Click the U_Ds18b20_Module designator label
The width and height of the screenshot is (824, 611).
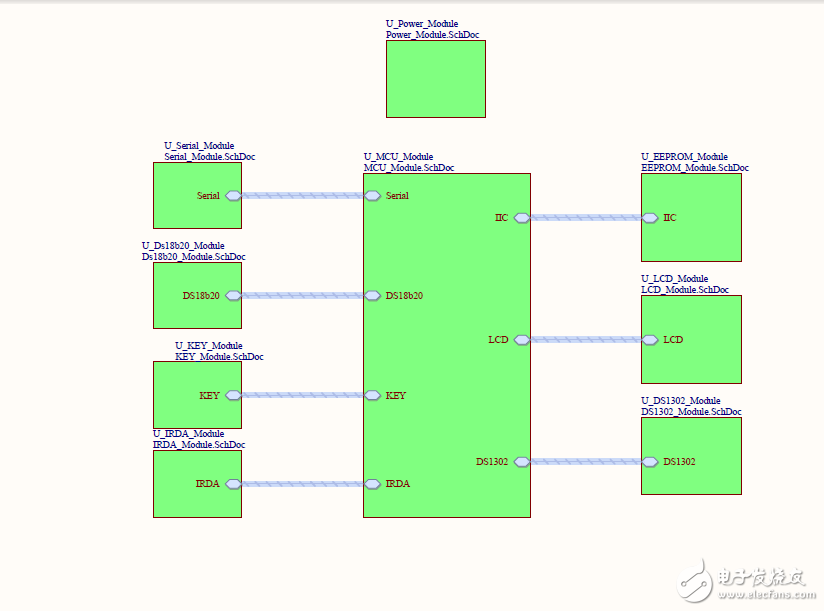pyautogui.click(x=183, y=245)
